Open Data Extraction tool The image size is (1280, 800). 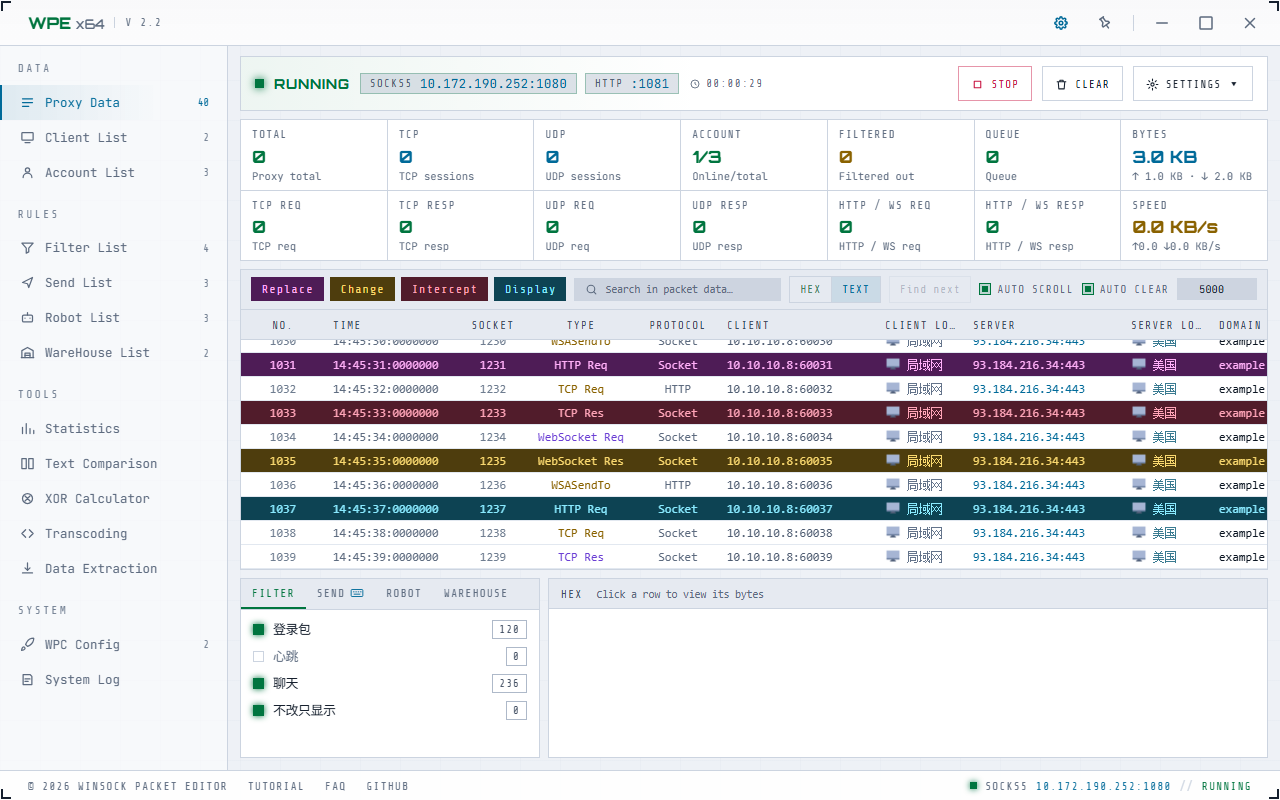(101, 568)
